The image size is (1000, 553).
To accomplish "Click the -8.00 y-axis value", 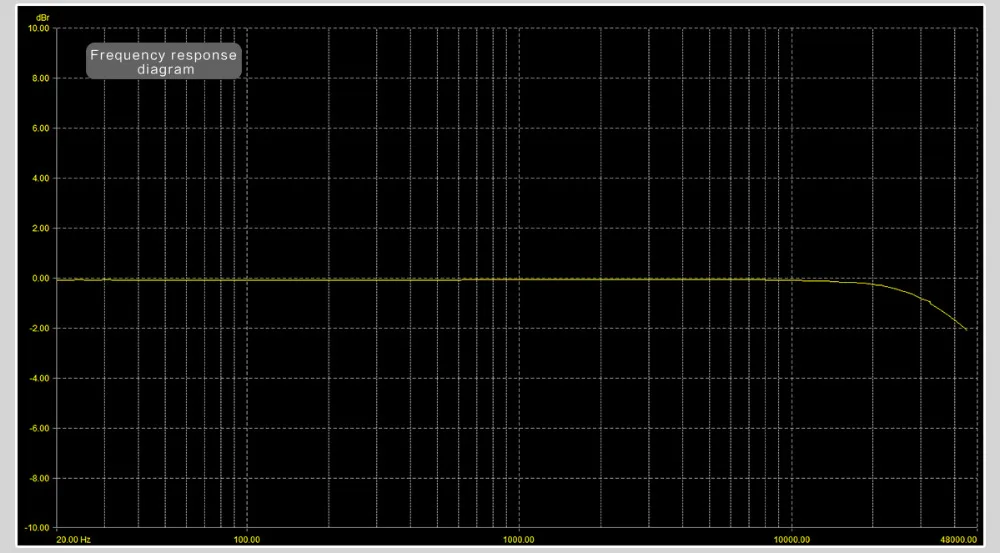I will click(40, 478).
